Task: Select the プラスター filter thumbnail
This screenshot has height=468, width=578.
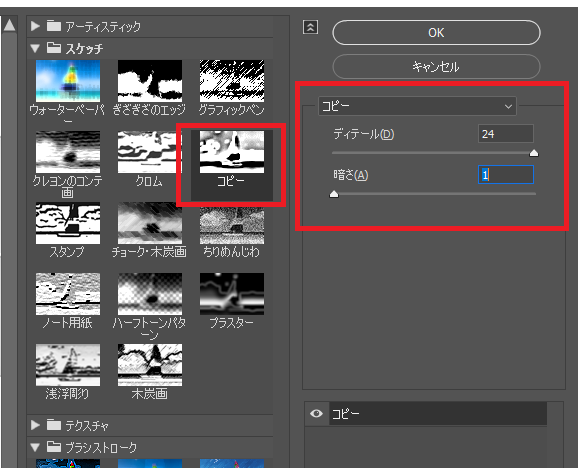Action: tap(232, 294)
